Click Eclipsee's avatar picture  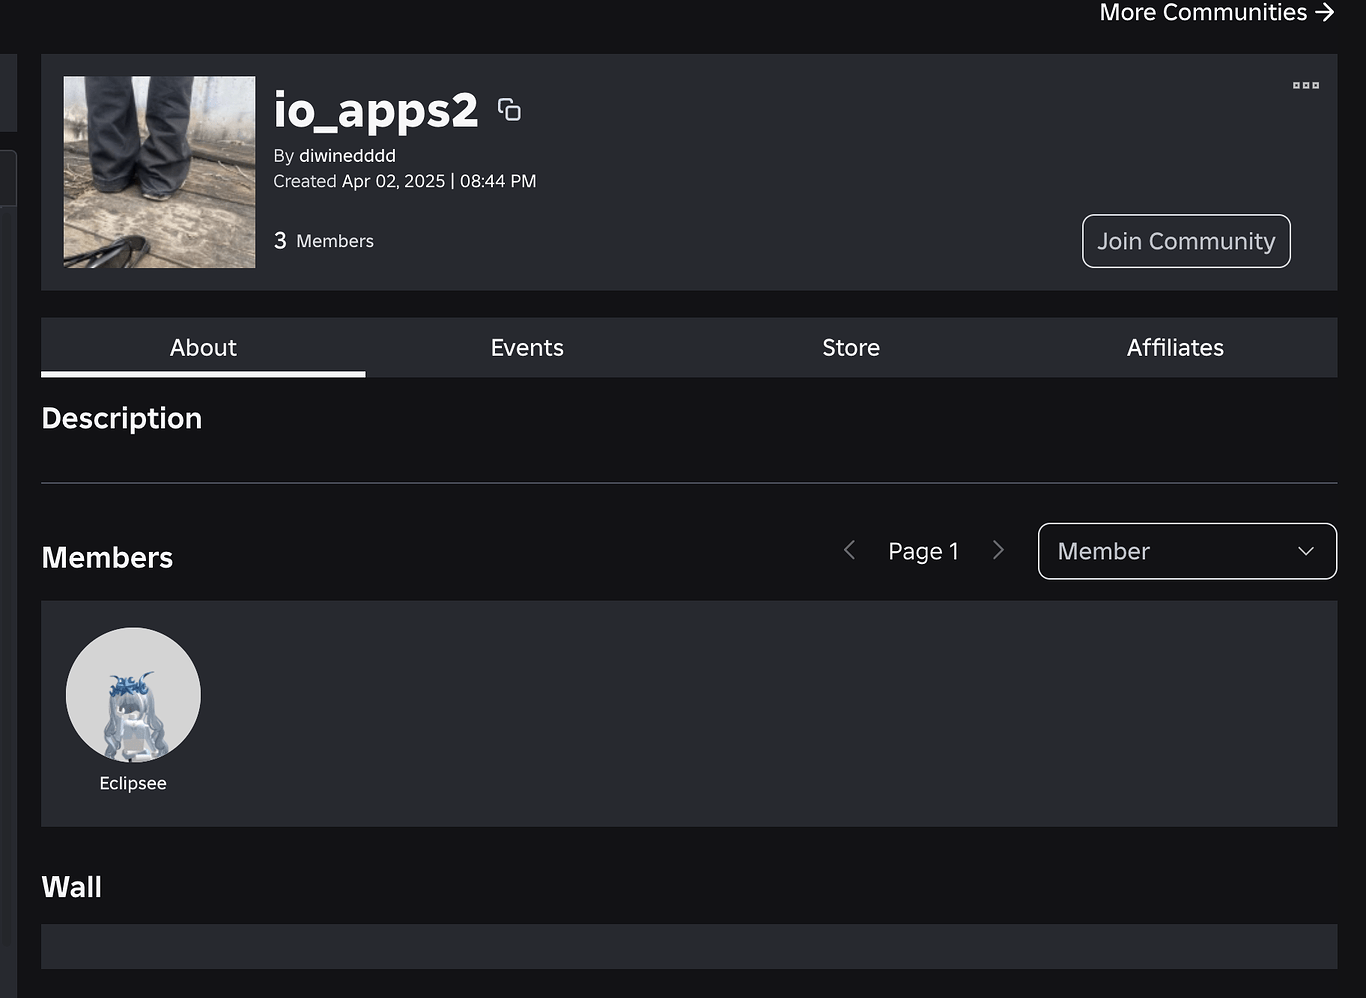[133, 694]
